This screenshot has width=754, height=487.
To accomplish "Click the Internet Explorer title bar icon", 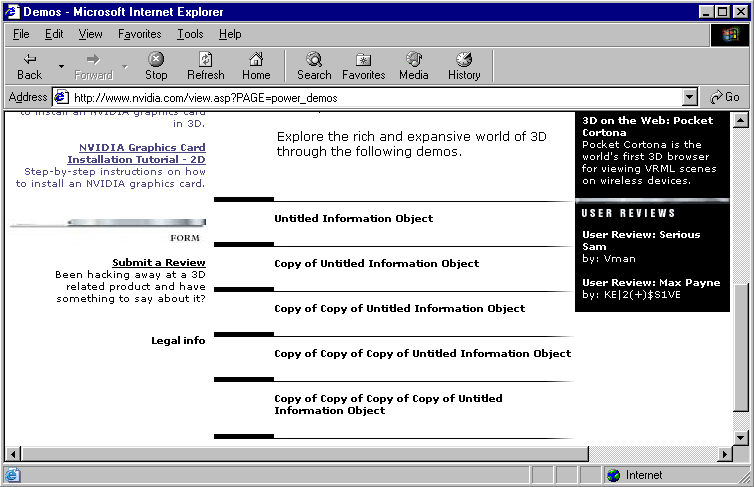I will click(x=12, y=12).
